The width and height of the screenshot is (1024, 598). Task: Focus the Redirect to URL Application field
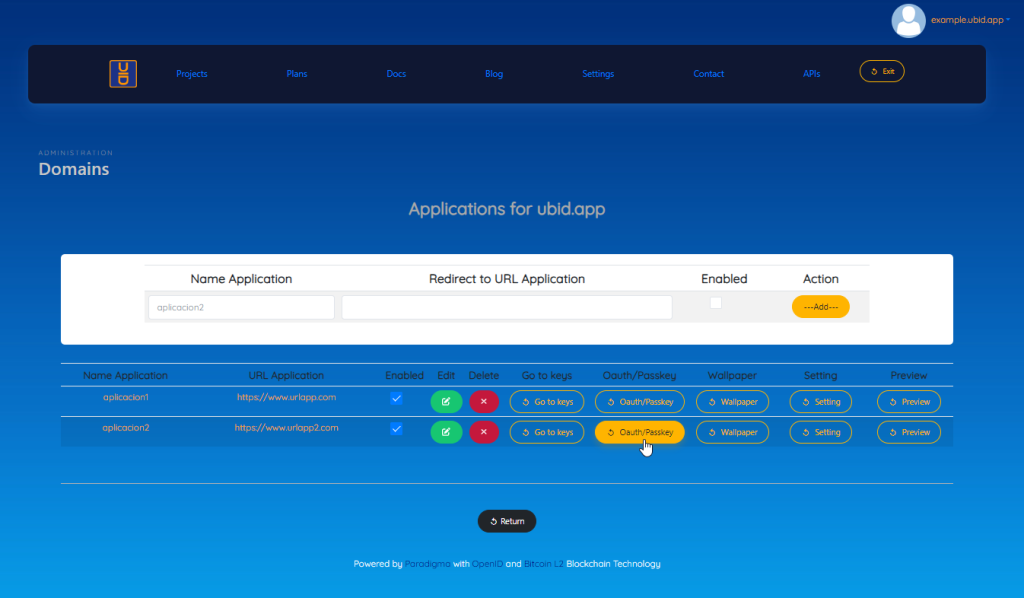(506, 307)
